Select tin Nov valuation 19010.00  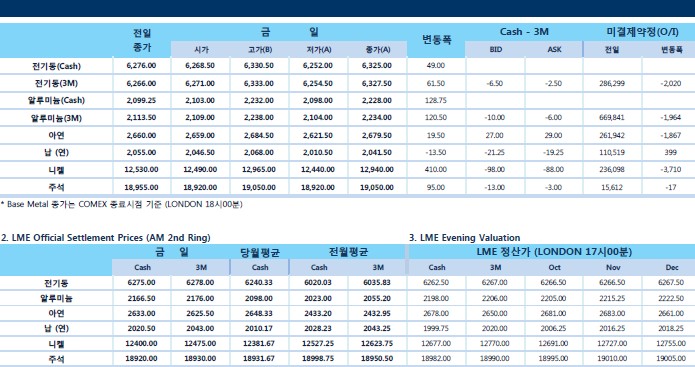point(612,358)
